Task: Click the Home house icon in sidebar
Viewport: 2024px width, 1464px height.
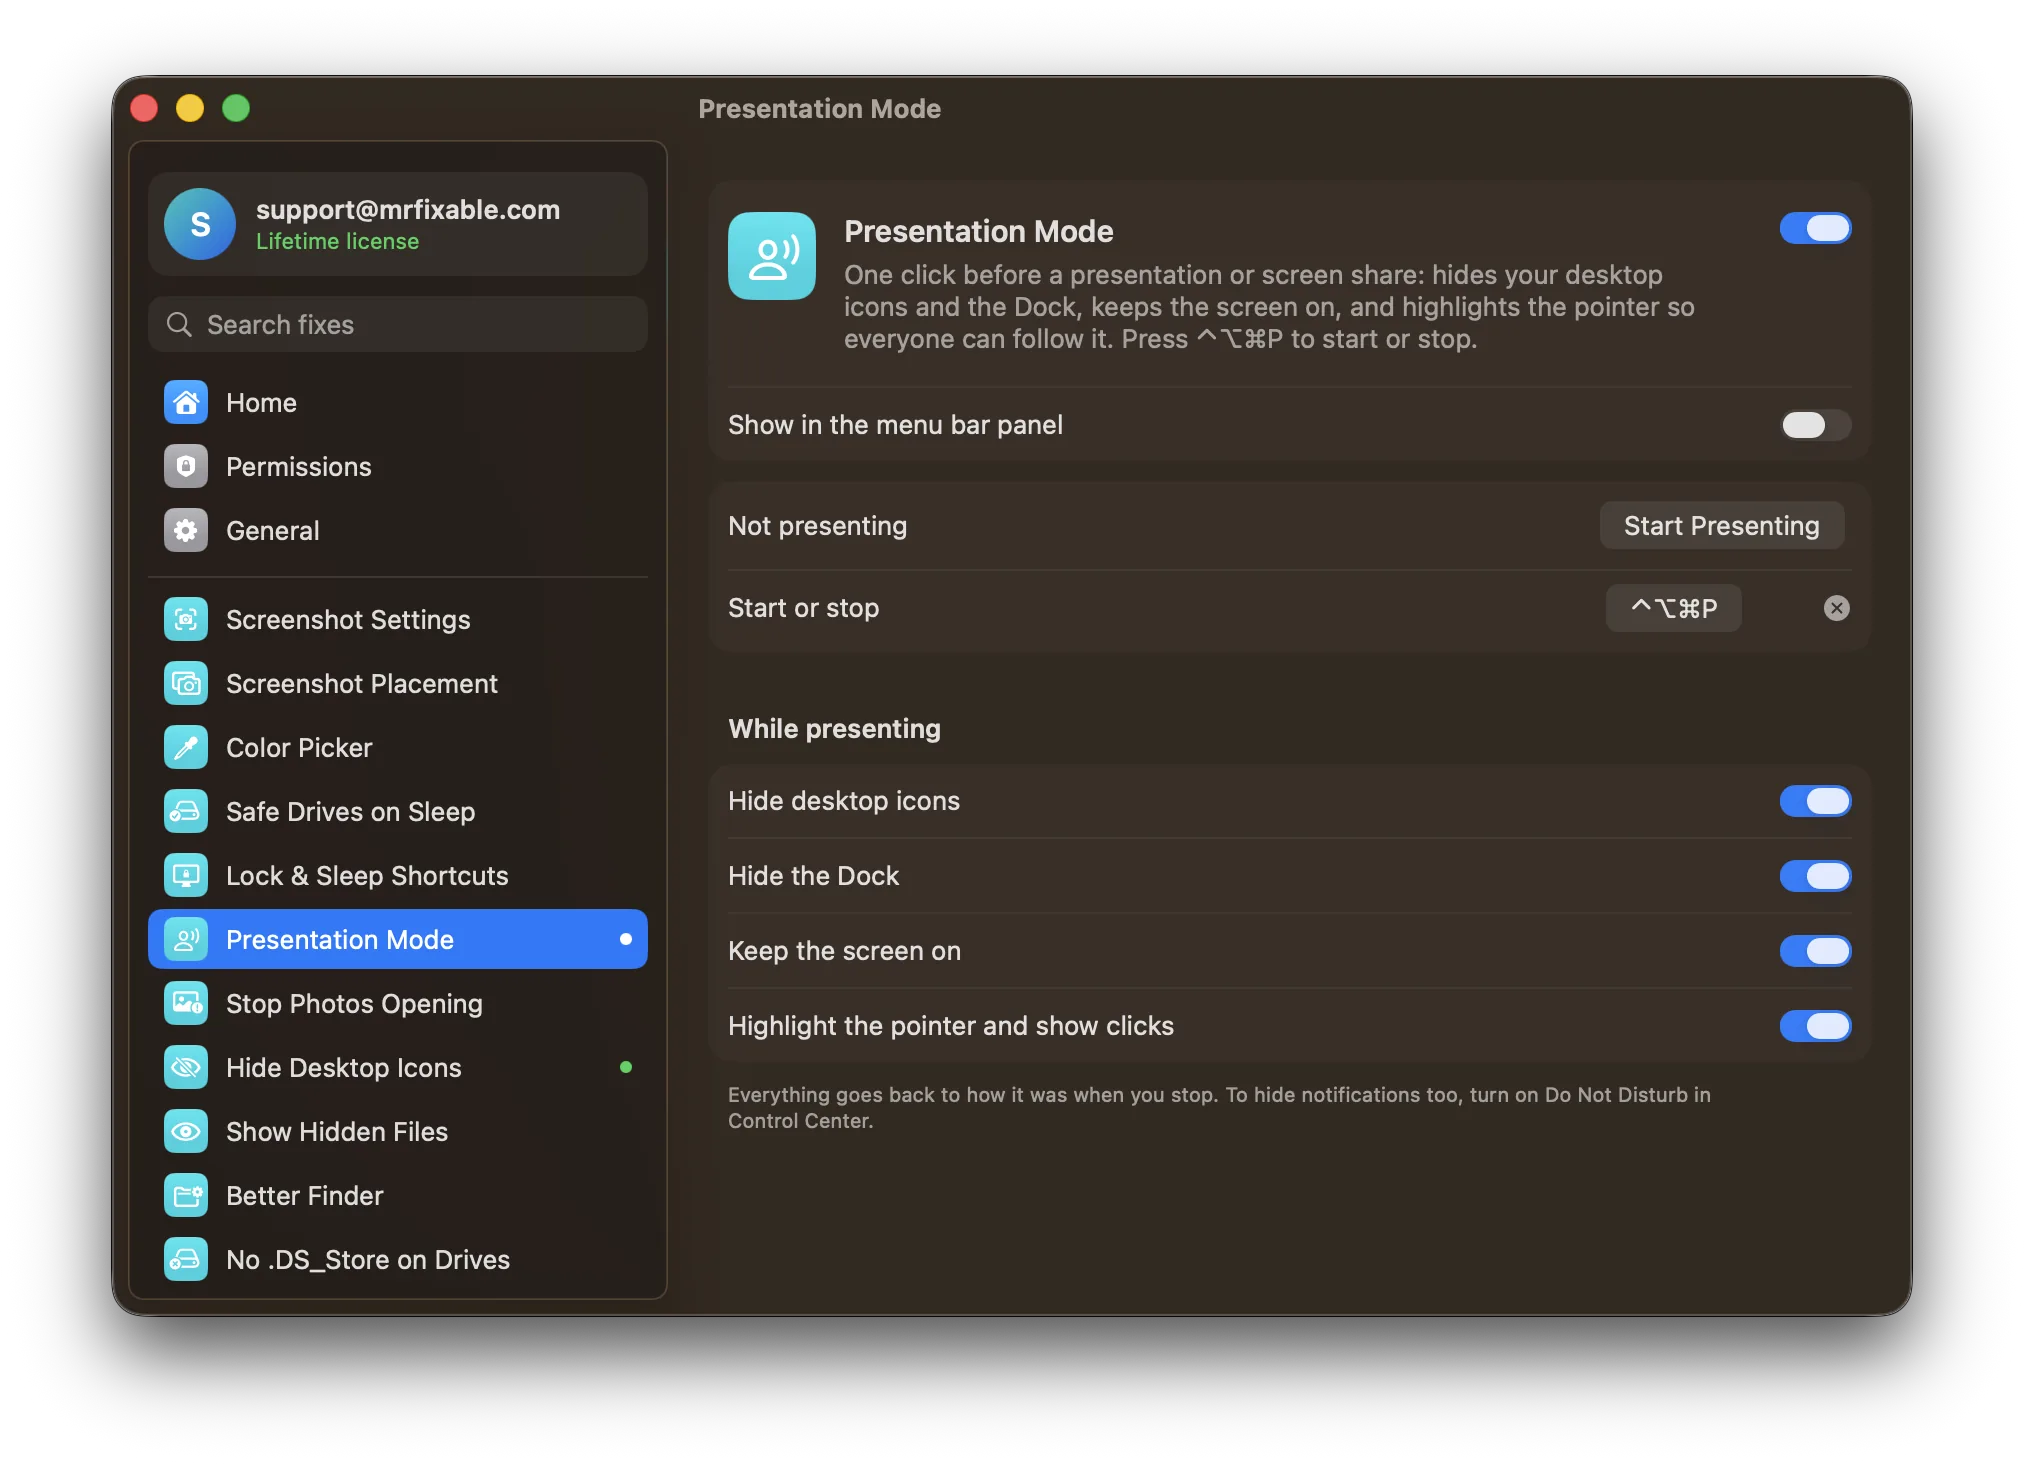Action: [186, 403]
